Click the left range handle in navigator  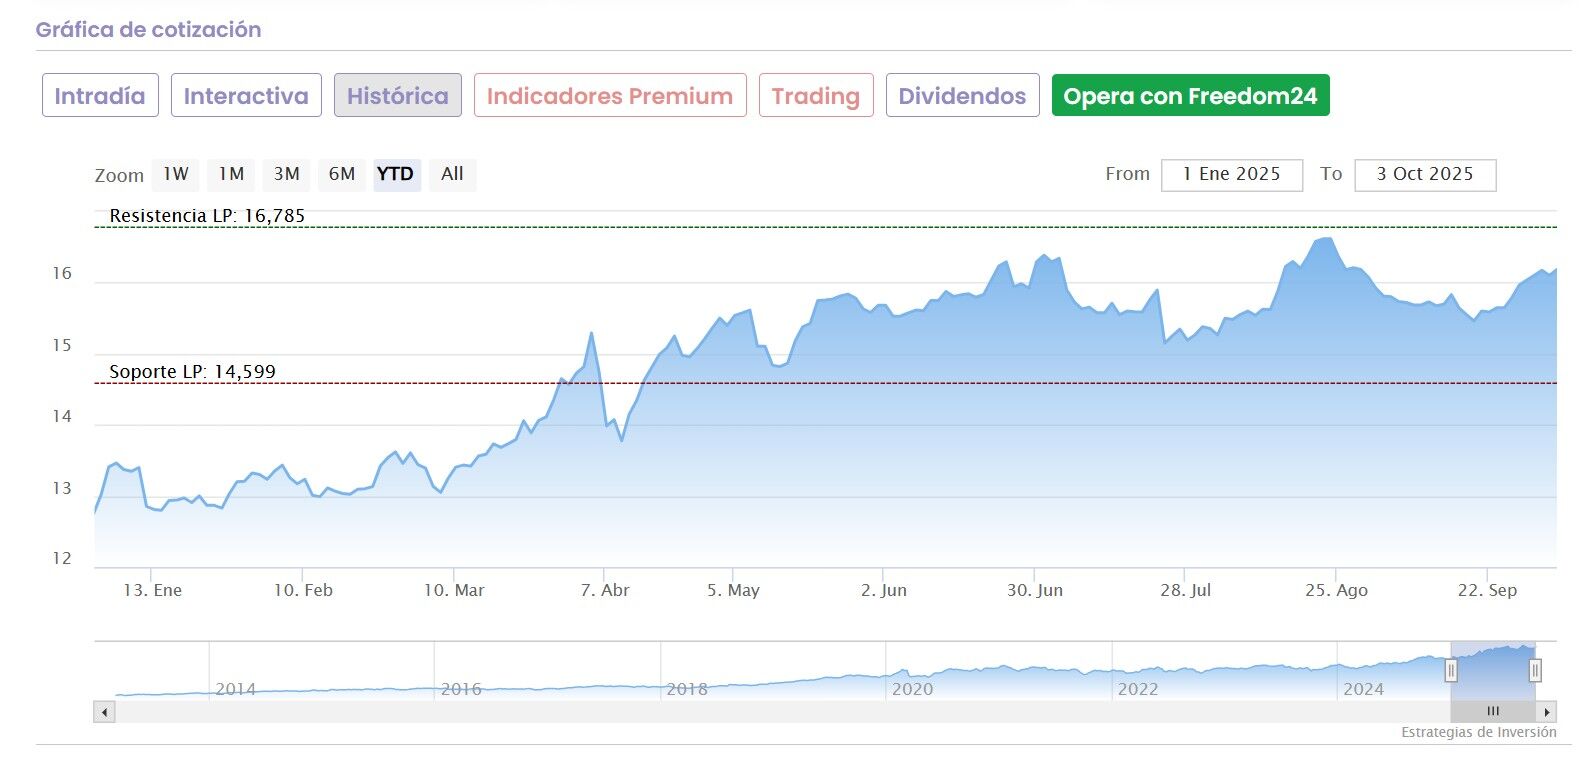click(1451, 670)
